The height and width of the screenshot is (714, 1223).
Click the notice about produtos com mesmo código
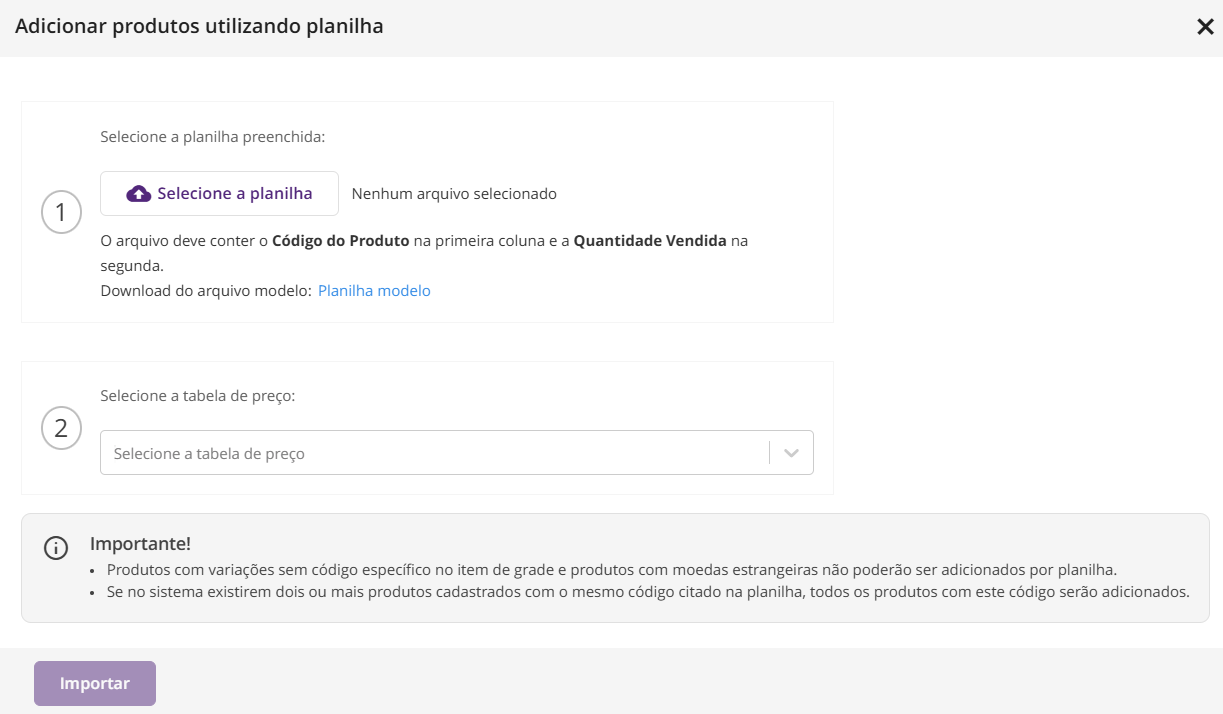(648, 592)
